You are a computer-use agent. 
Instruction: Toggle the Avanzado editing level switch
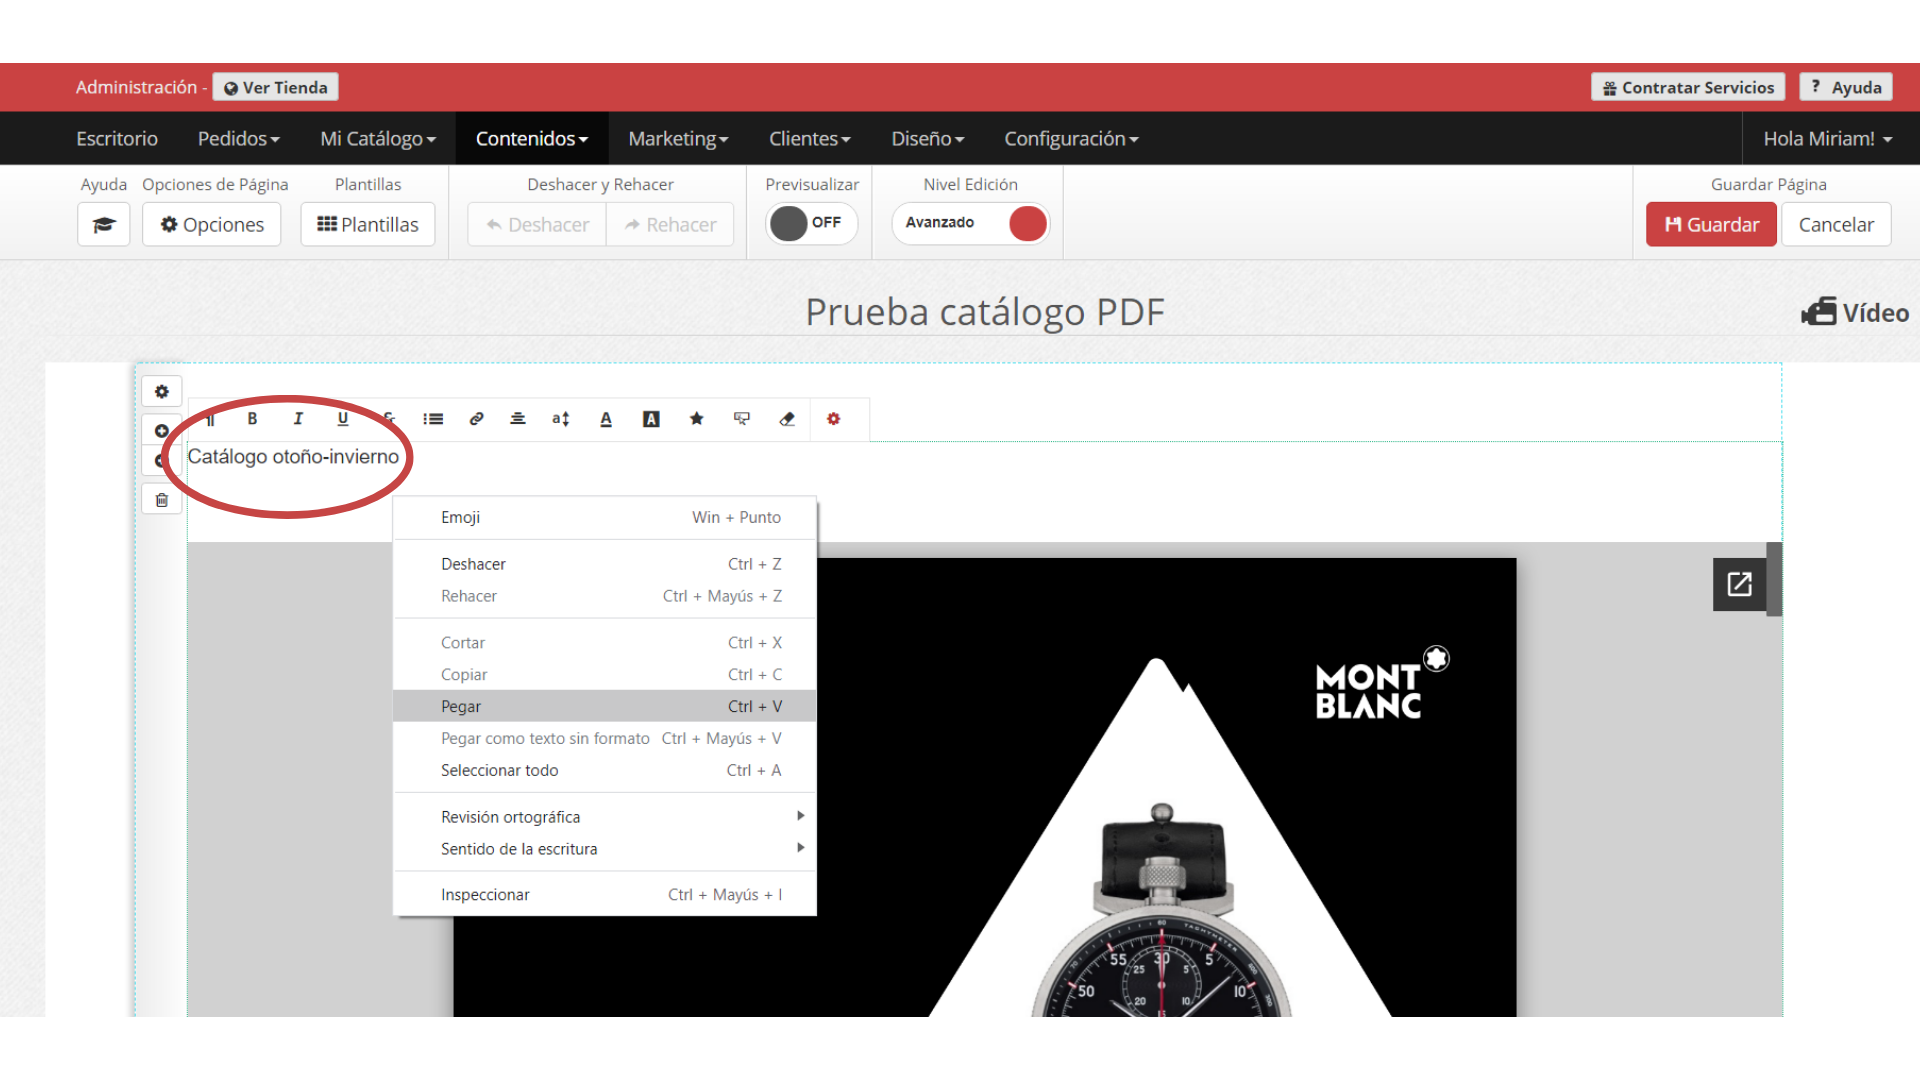970,223
